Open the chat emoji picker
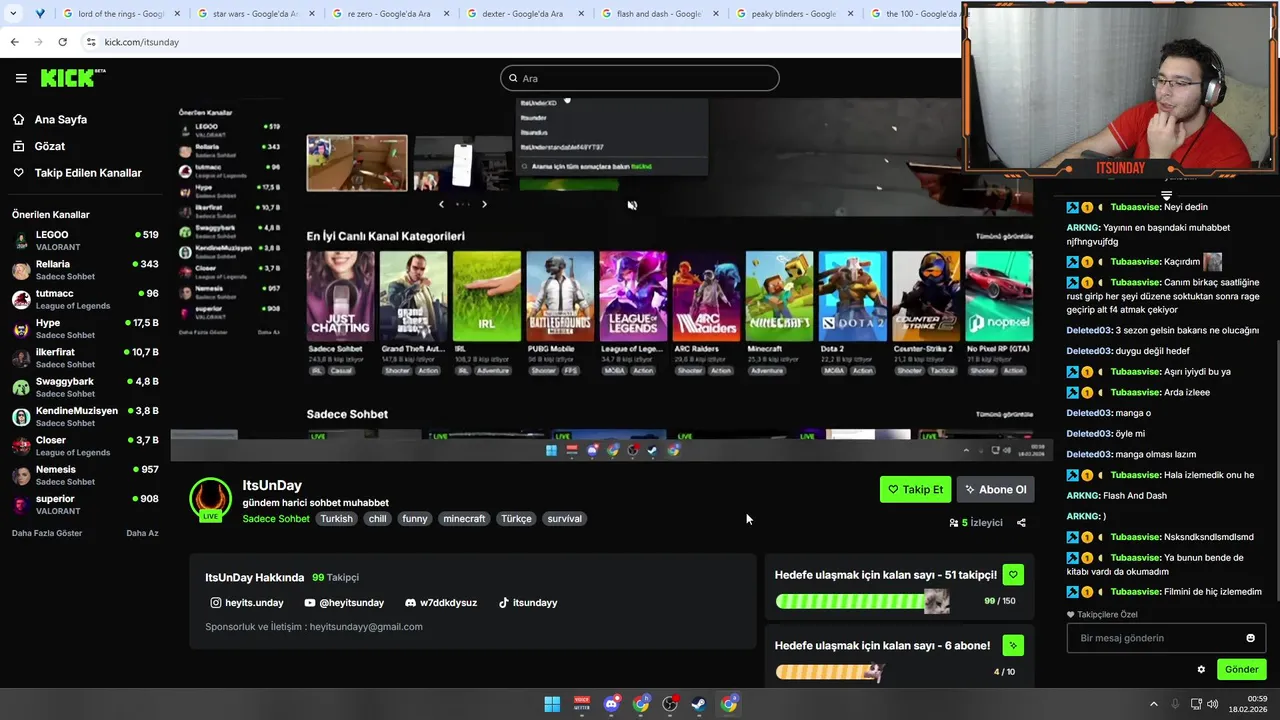Screen dimensions: 1280x720 1250,638
